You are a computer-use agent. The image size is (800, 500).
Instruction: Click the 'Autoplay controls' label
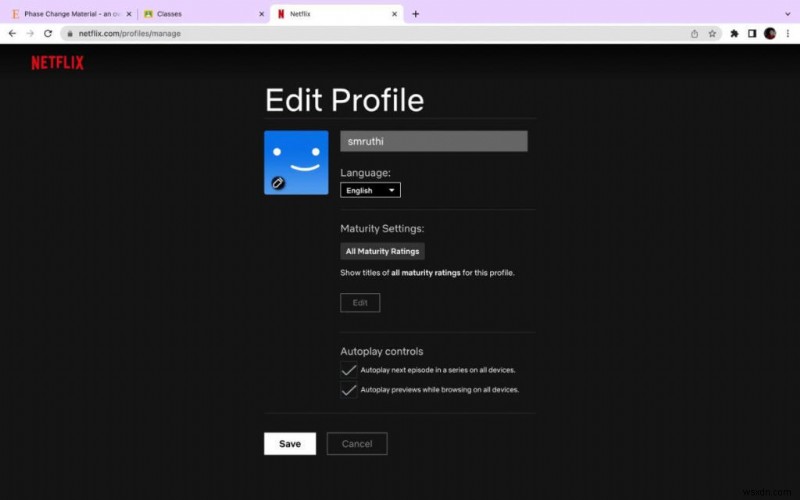click(382, 352)
